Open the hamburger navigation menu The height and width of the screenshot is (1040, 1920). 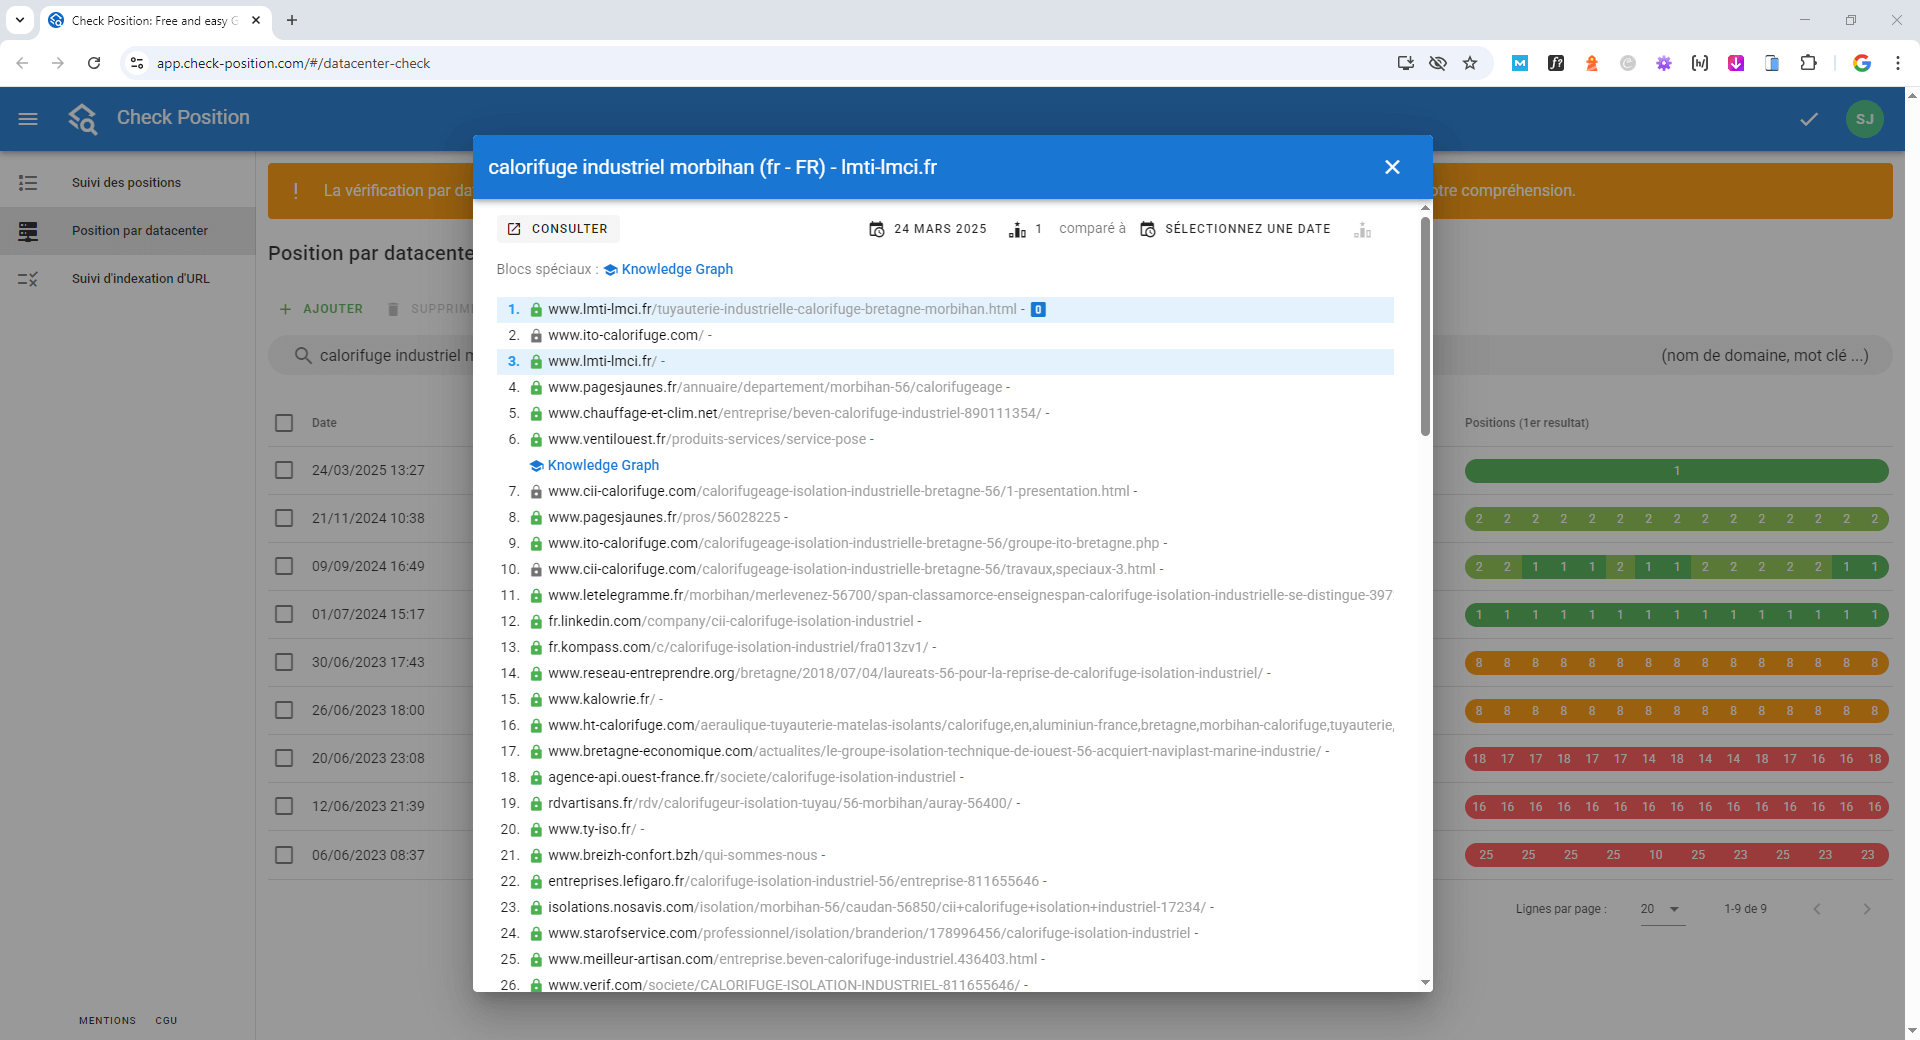[28, 119]
